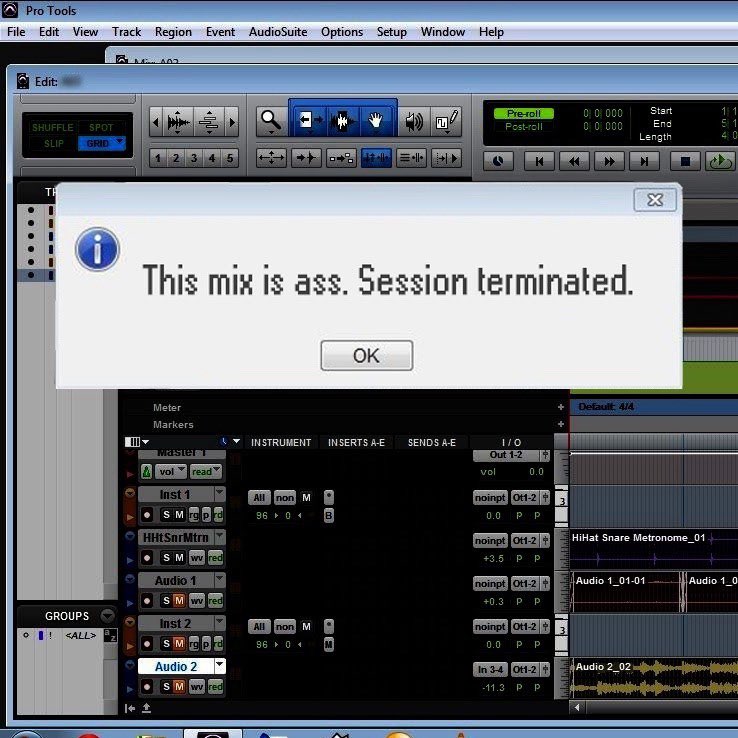
Task: Click the Selector waveform tool
Action: click(x=342, y=122)
